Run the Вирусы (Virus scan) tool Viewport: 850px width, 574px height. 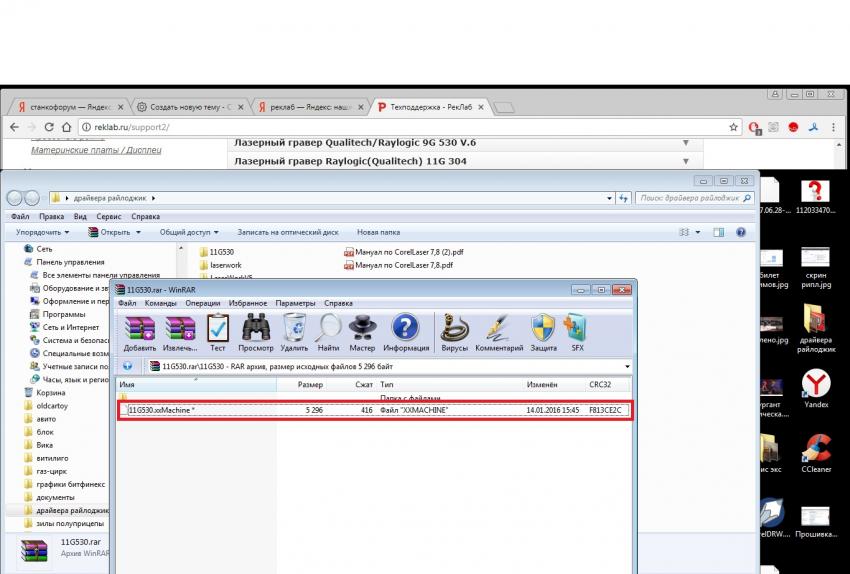(455, 332)
